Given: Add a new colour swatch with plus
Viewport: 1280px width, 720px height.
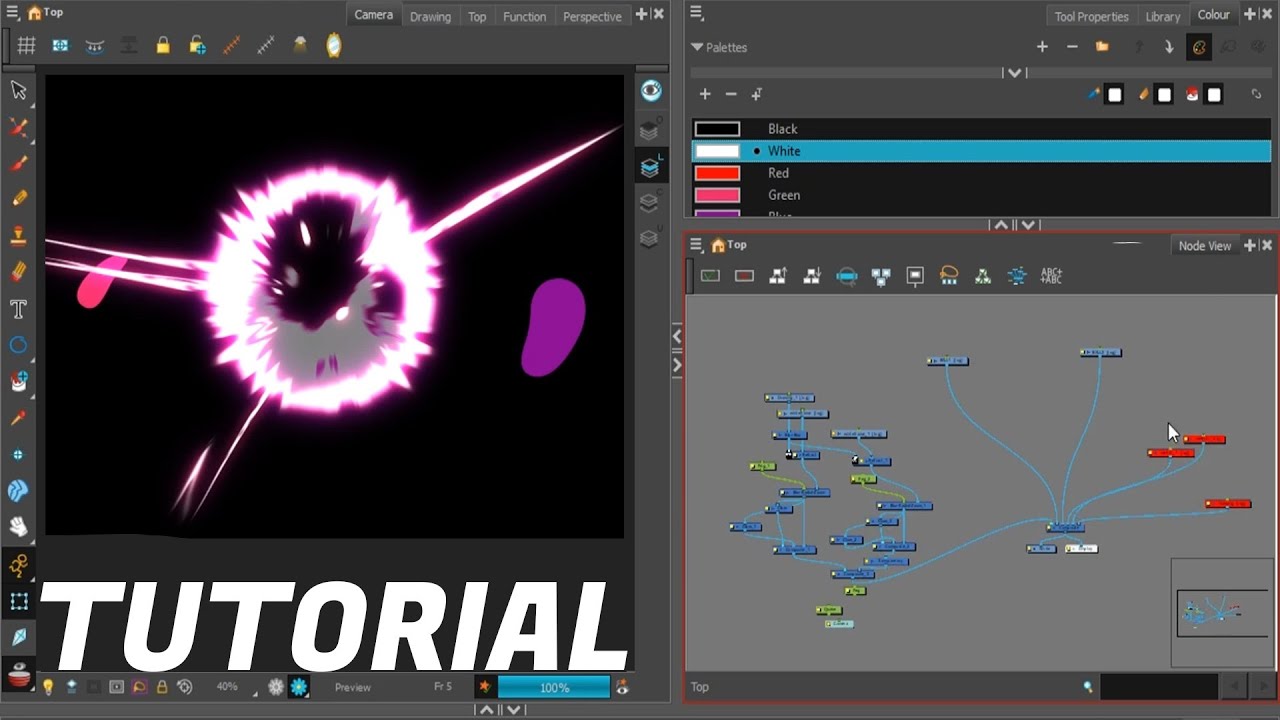Looking at the screenshot, I should tap(705, 94).
